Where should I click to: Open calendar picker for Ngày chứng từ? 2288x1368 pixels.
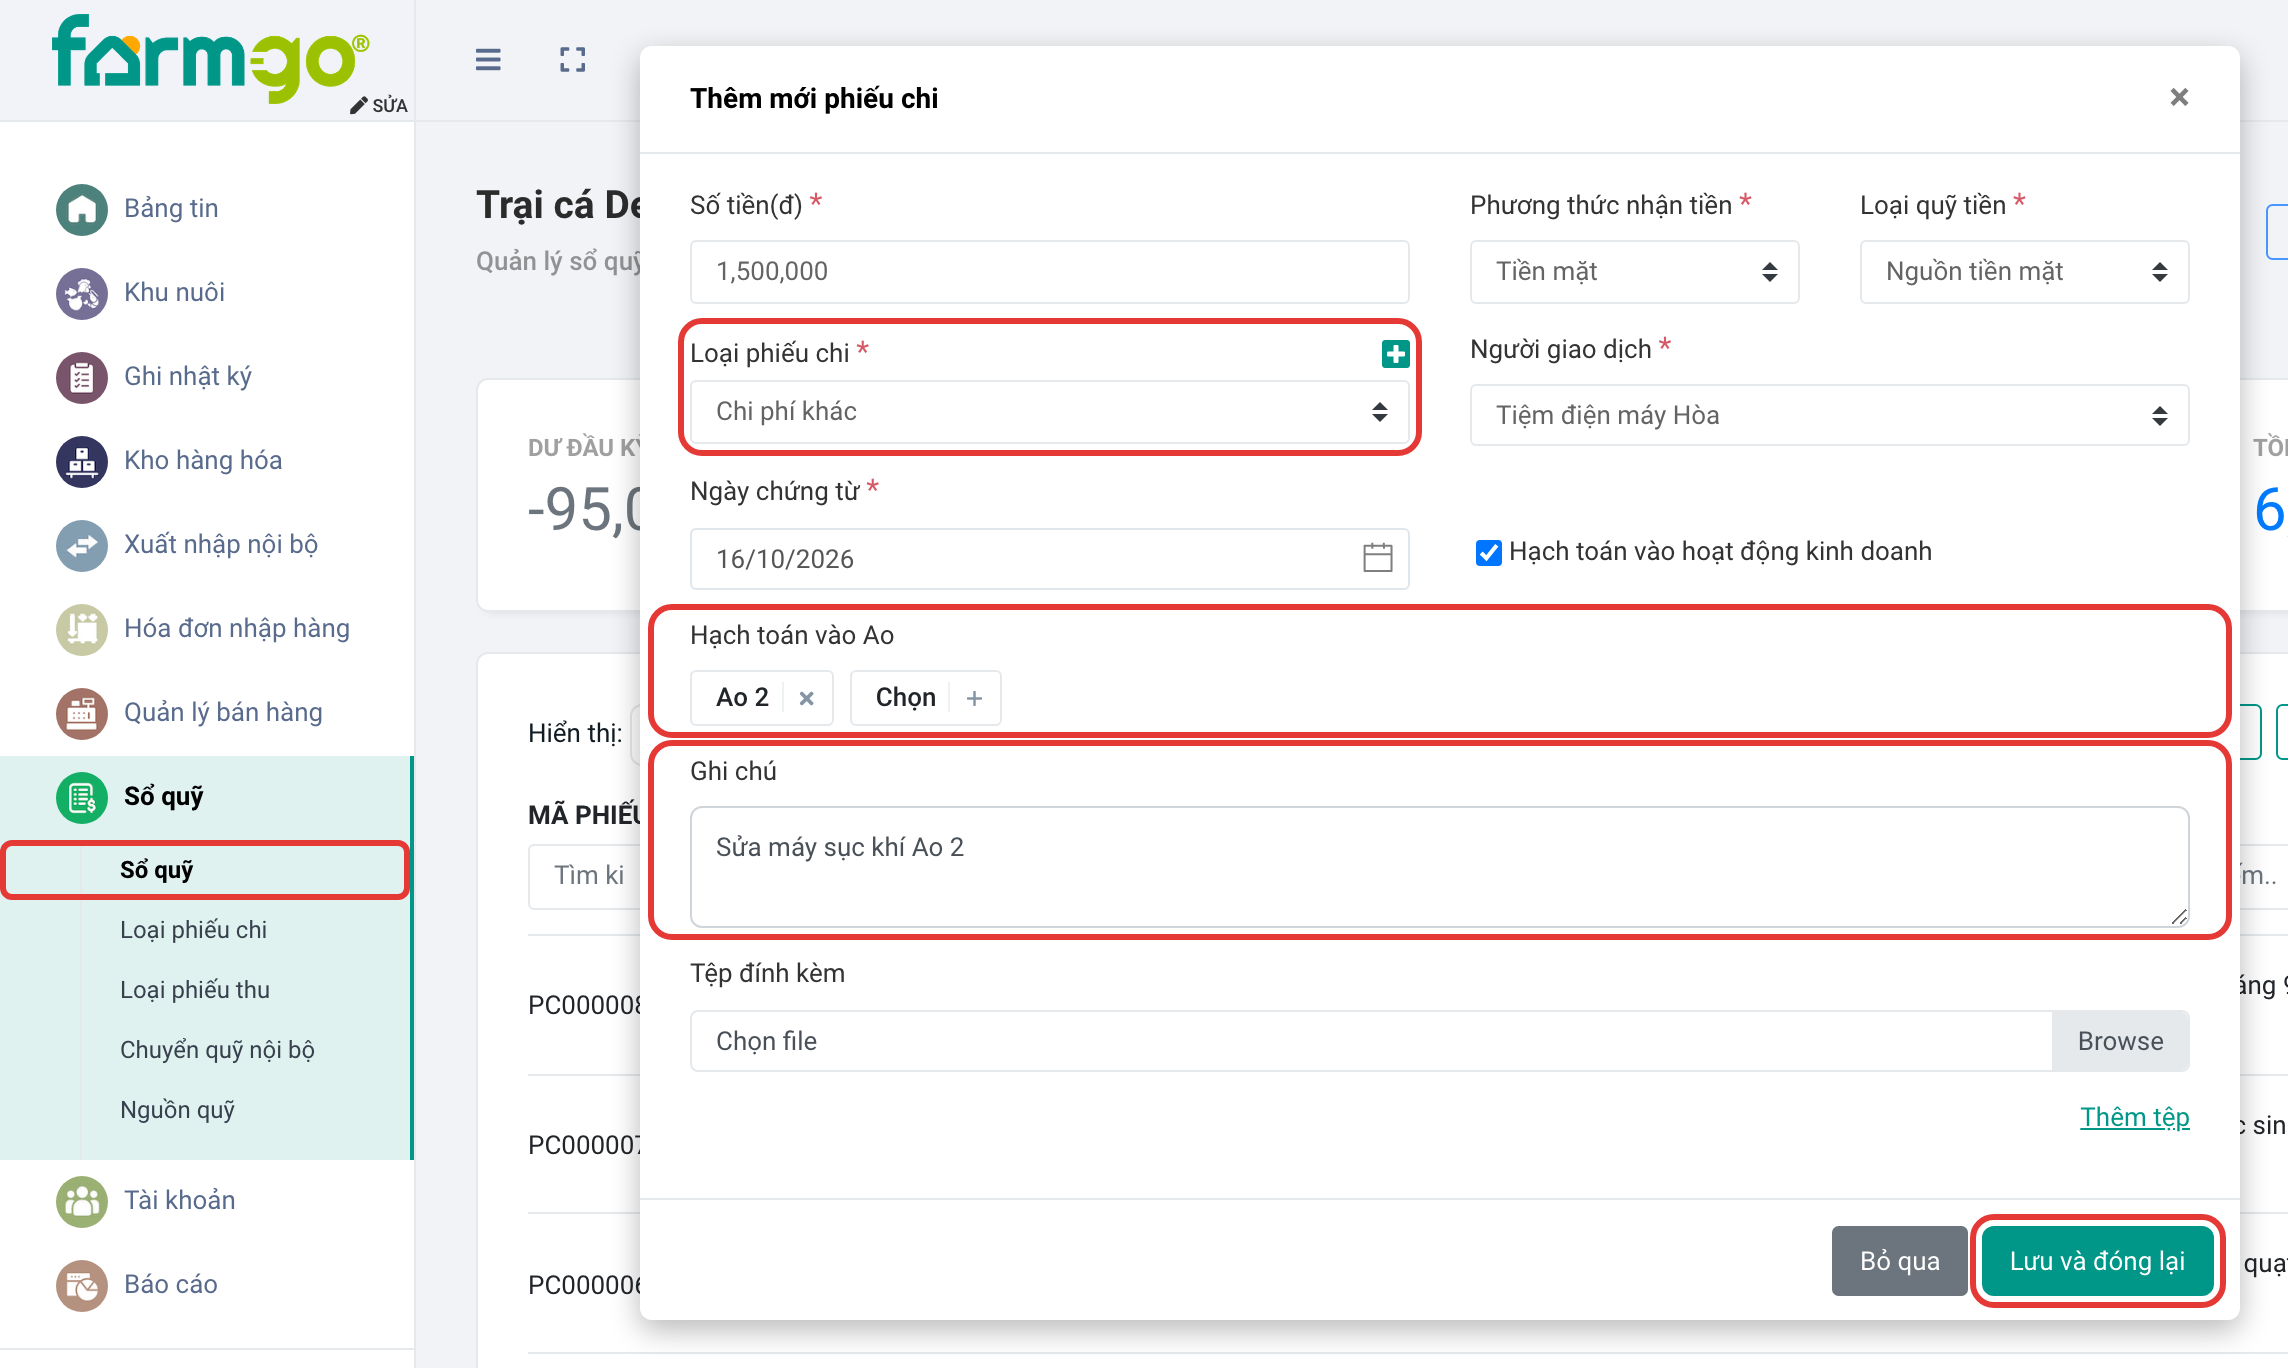pyautogui.click(x=1377, y=558)
